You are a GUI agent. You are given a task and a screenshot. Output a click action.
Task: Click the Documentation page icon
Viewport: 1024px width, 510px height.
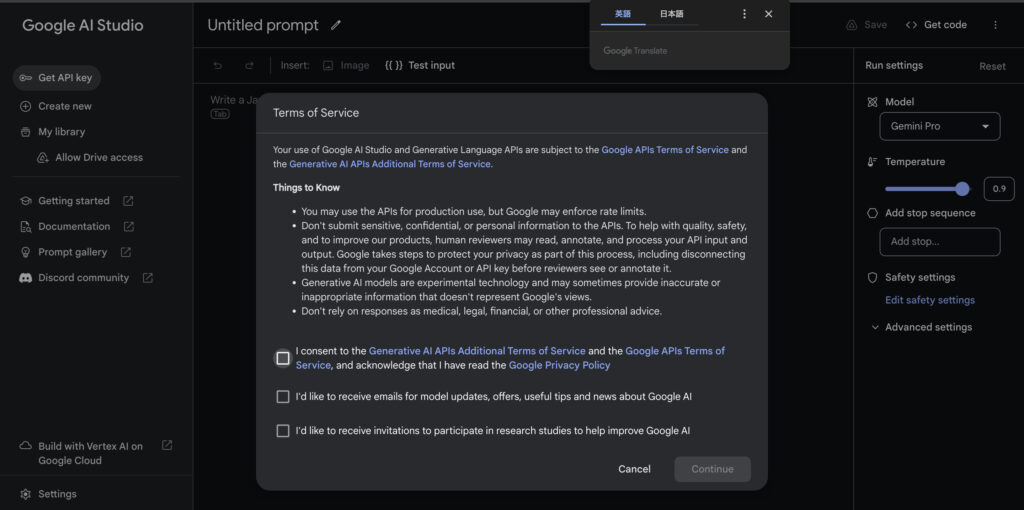pos(25,227)
